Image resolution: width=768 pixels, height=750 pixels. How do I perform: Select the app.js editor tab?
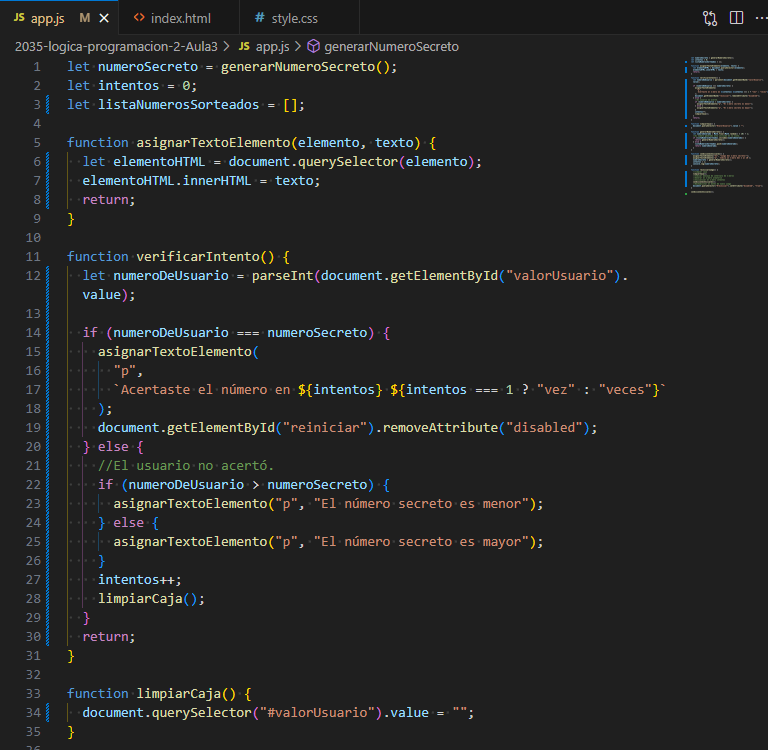[x=59, y=18]
